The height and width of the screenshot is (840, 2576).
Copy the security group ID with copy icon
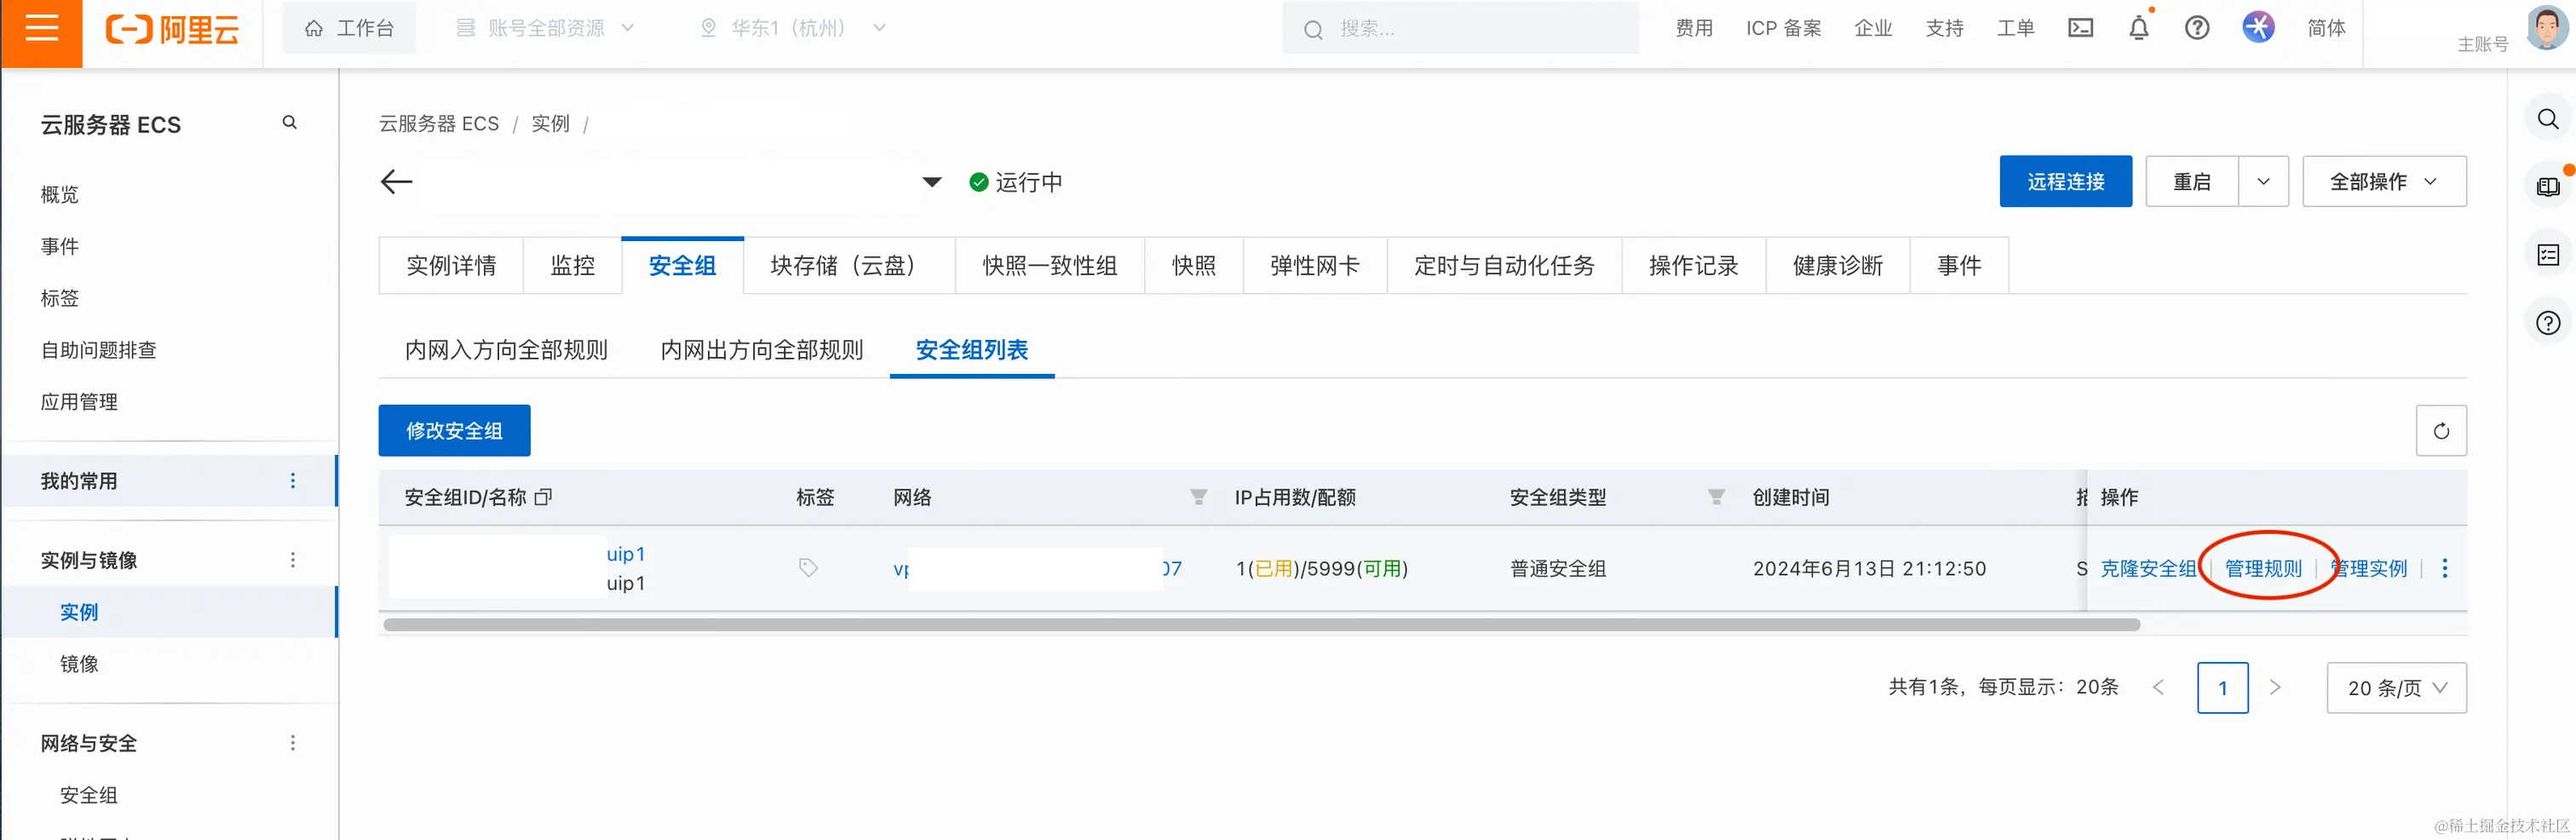(x=543, y=497)
